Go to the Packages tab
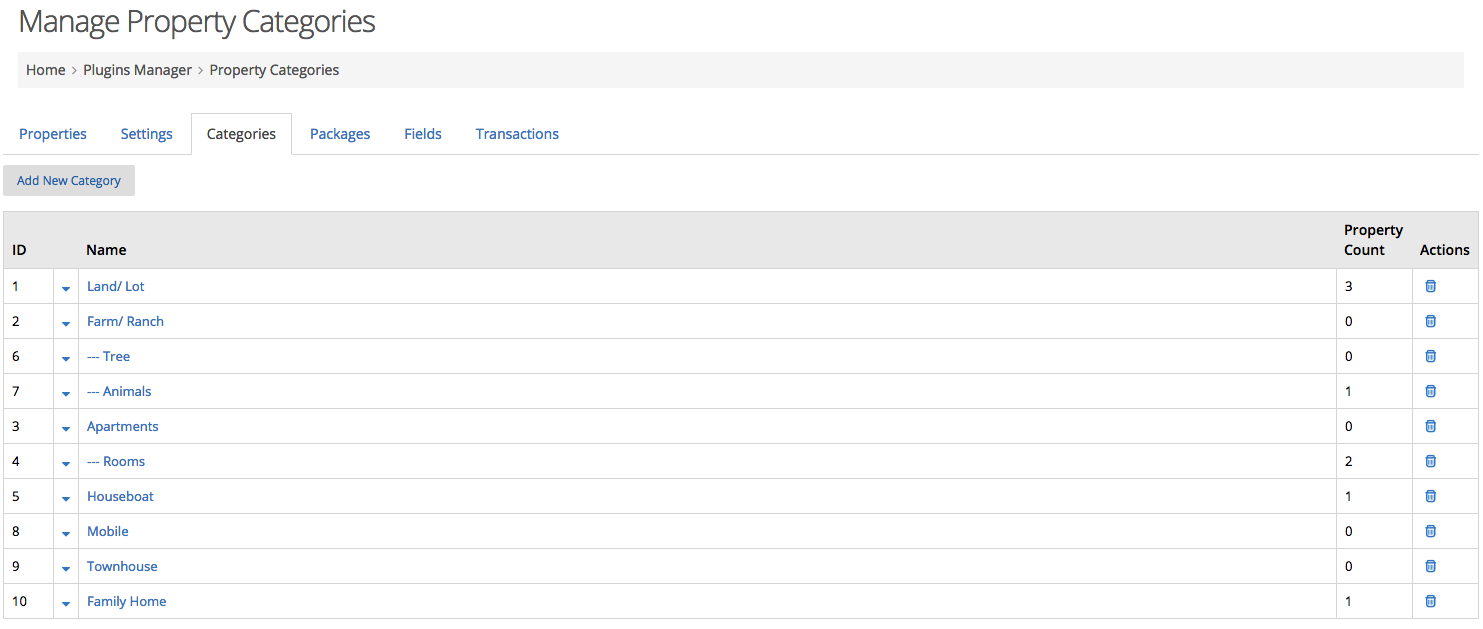The height and width of the screenshot is (629, 1483). click(x=340, y=134)
